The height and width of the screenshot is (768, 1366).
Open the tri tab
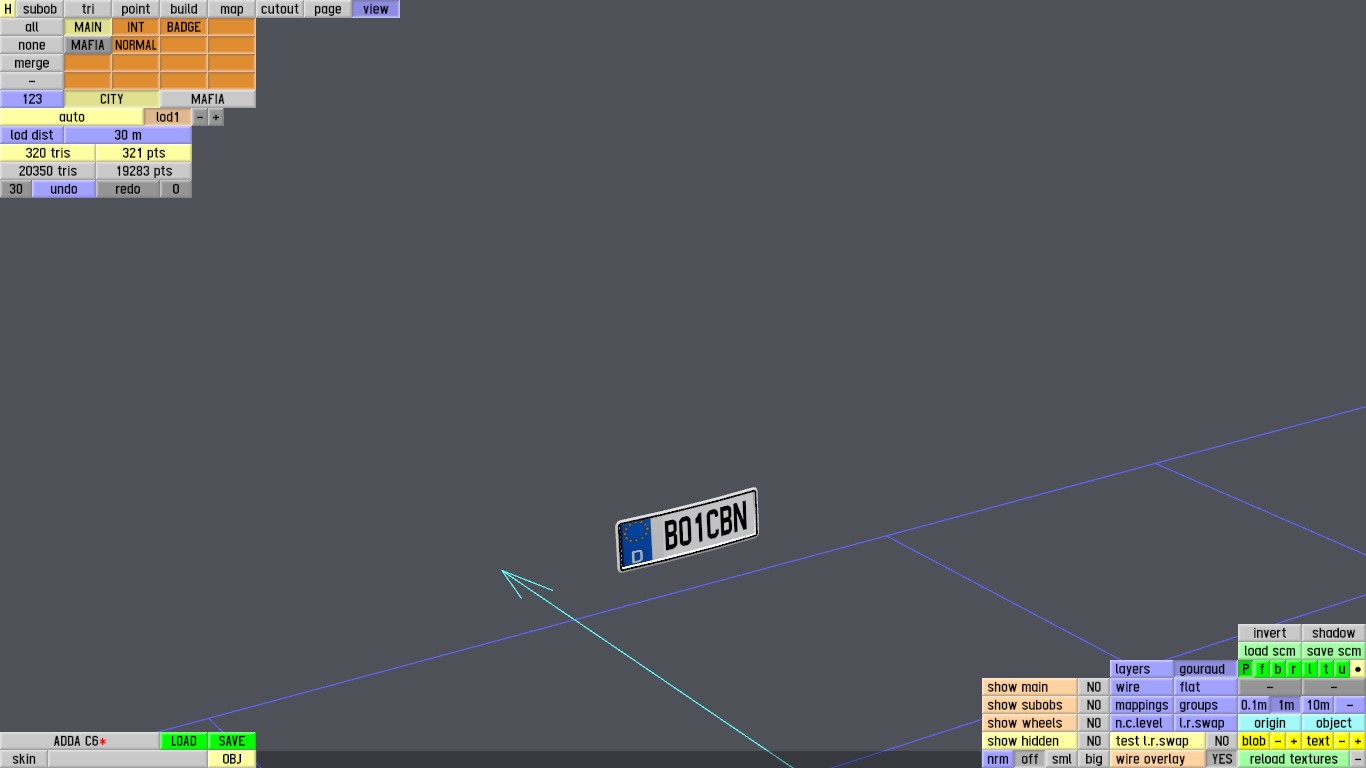click(x=88, y=9)
